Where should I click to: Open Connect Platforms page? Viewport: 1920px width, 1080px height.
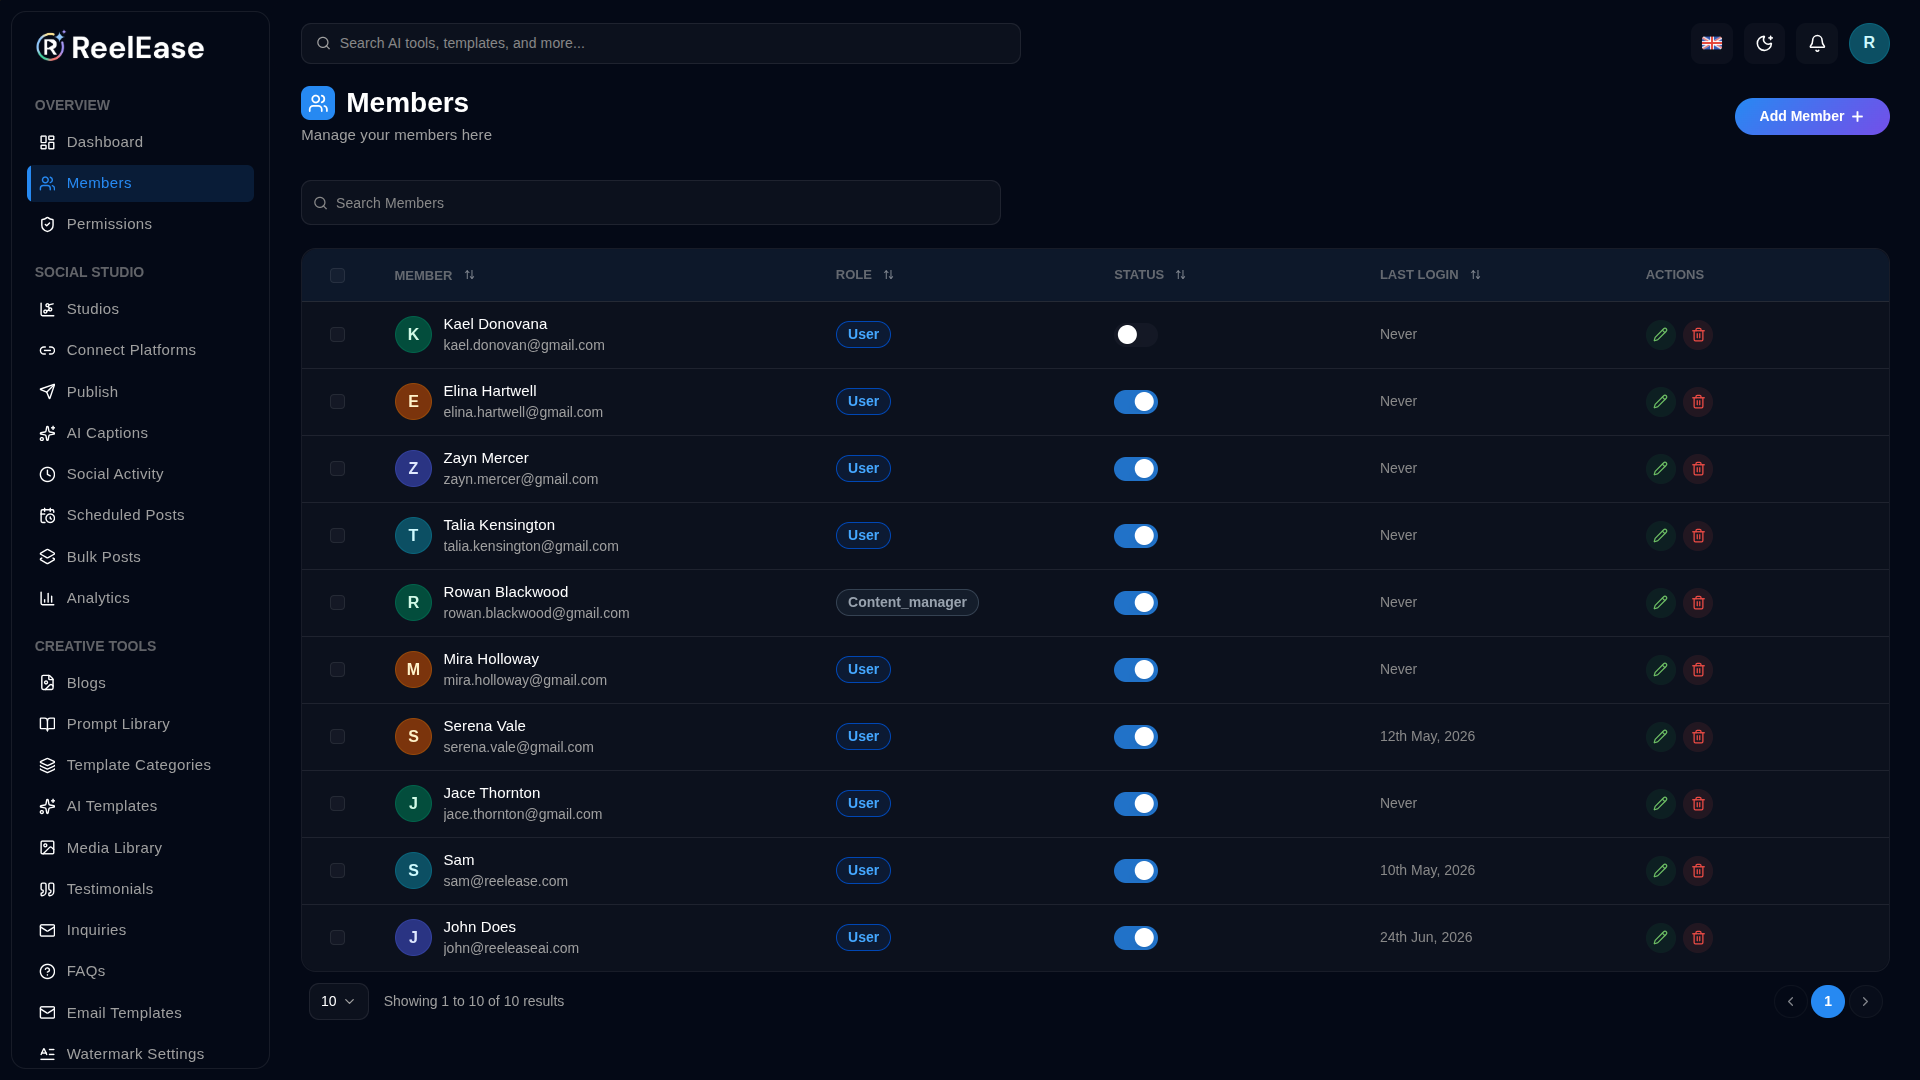point(140,350)
